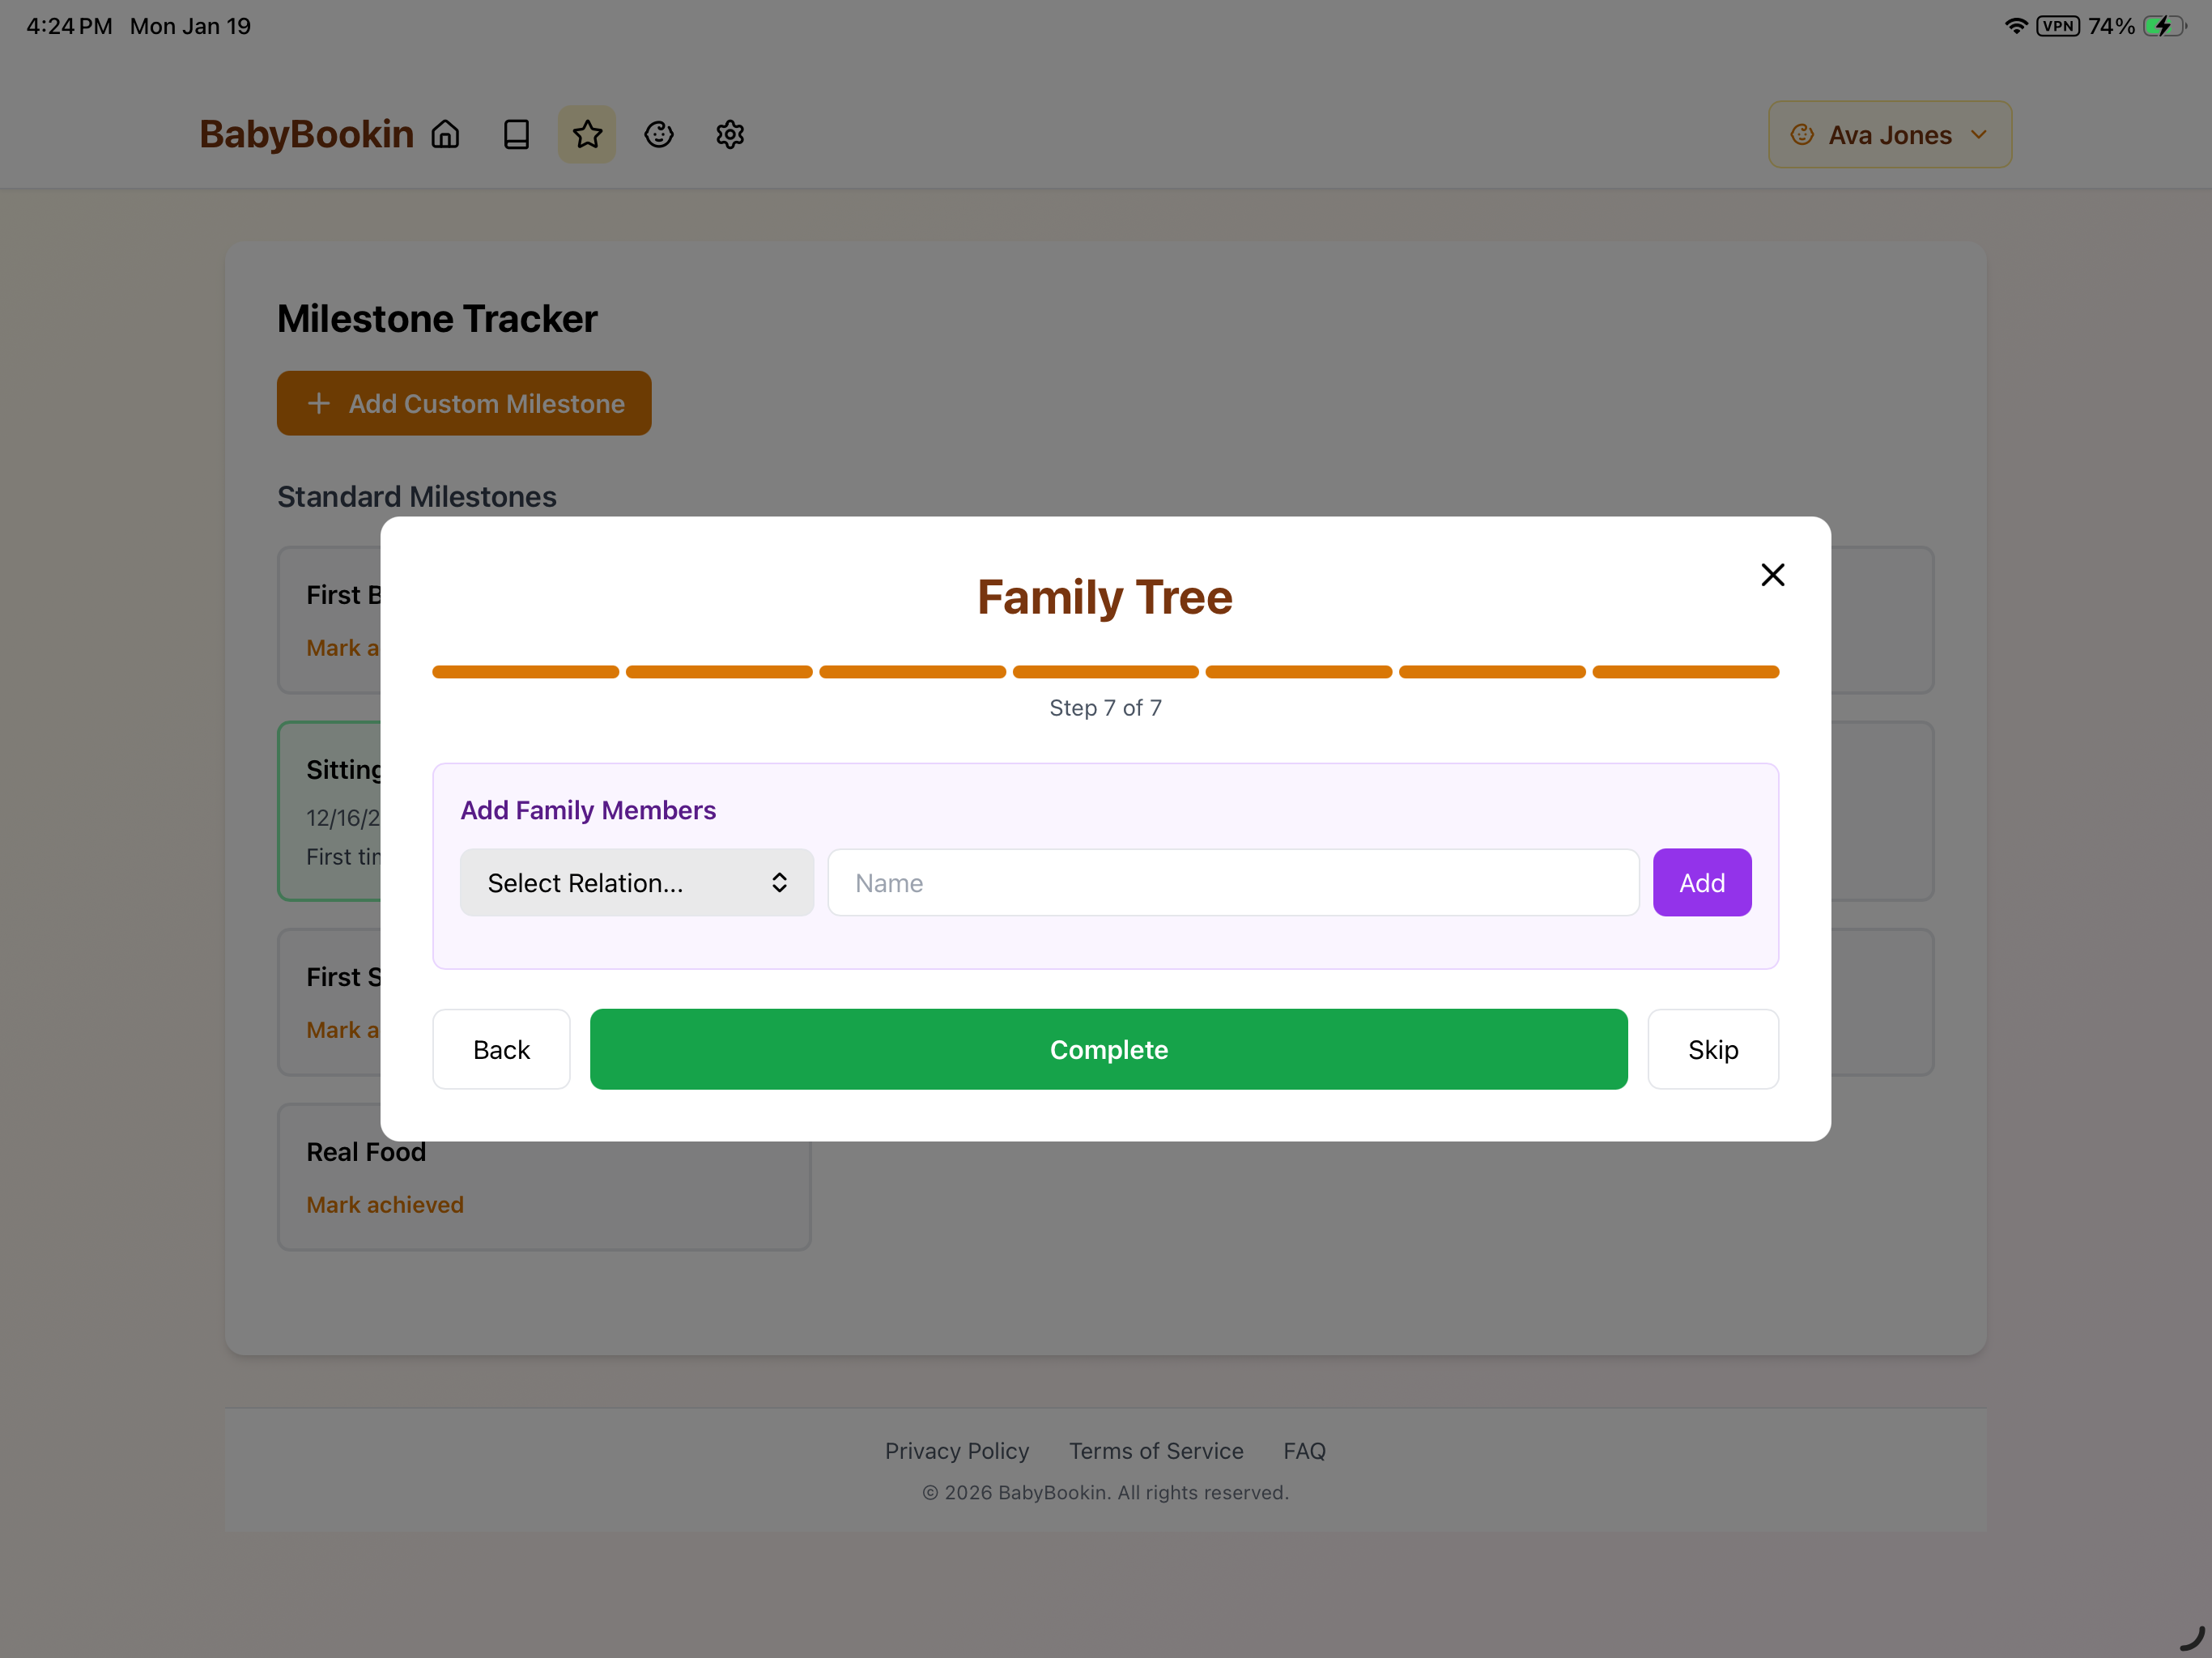Click the Step 7 of 7 label
Image resolution: width=2212 pixels, height=1658 pixels.
[x=1105, y=708]
